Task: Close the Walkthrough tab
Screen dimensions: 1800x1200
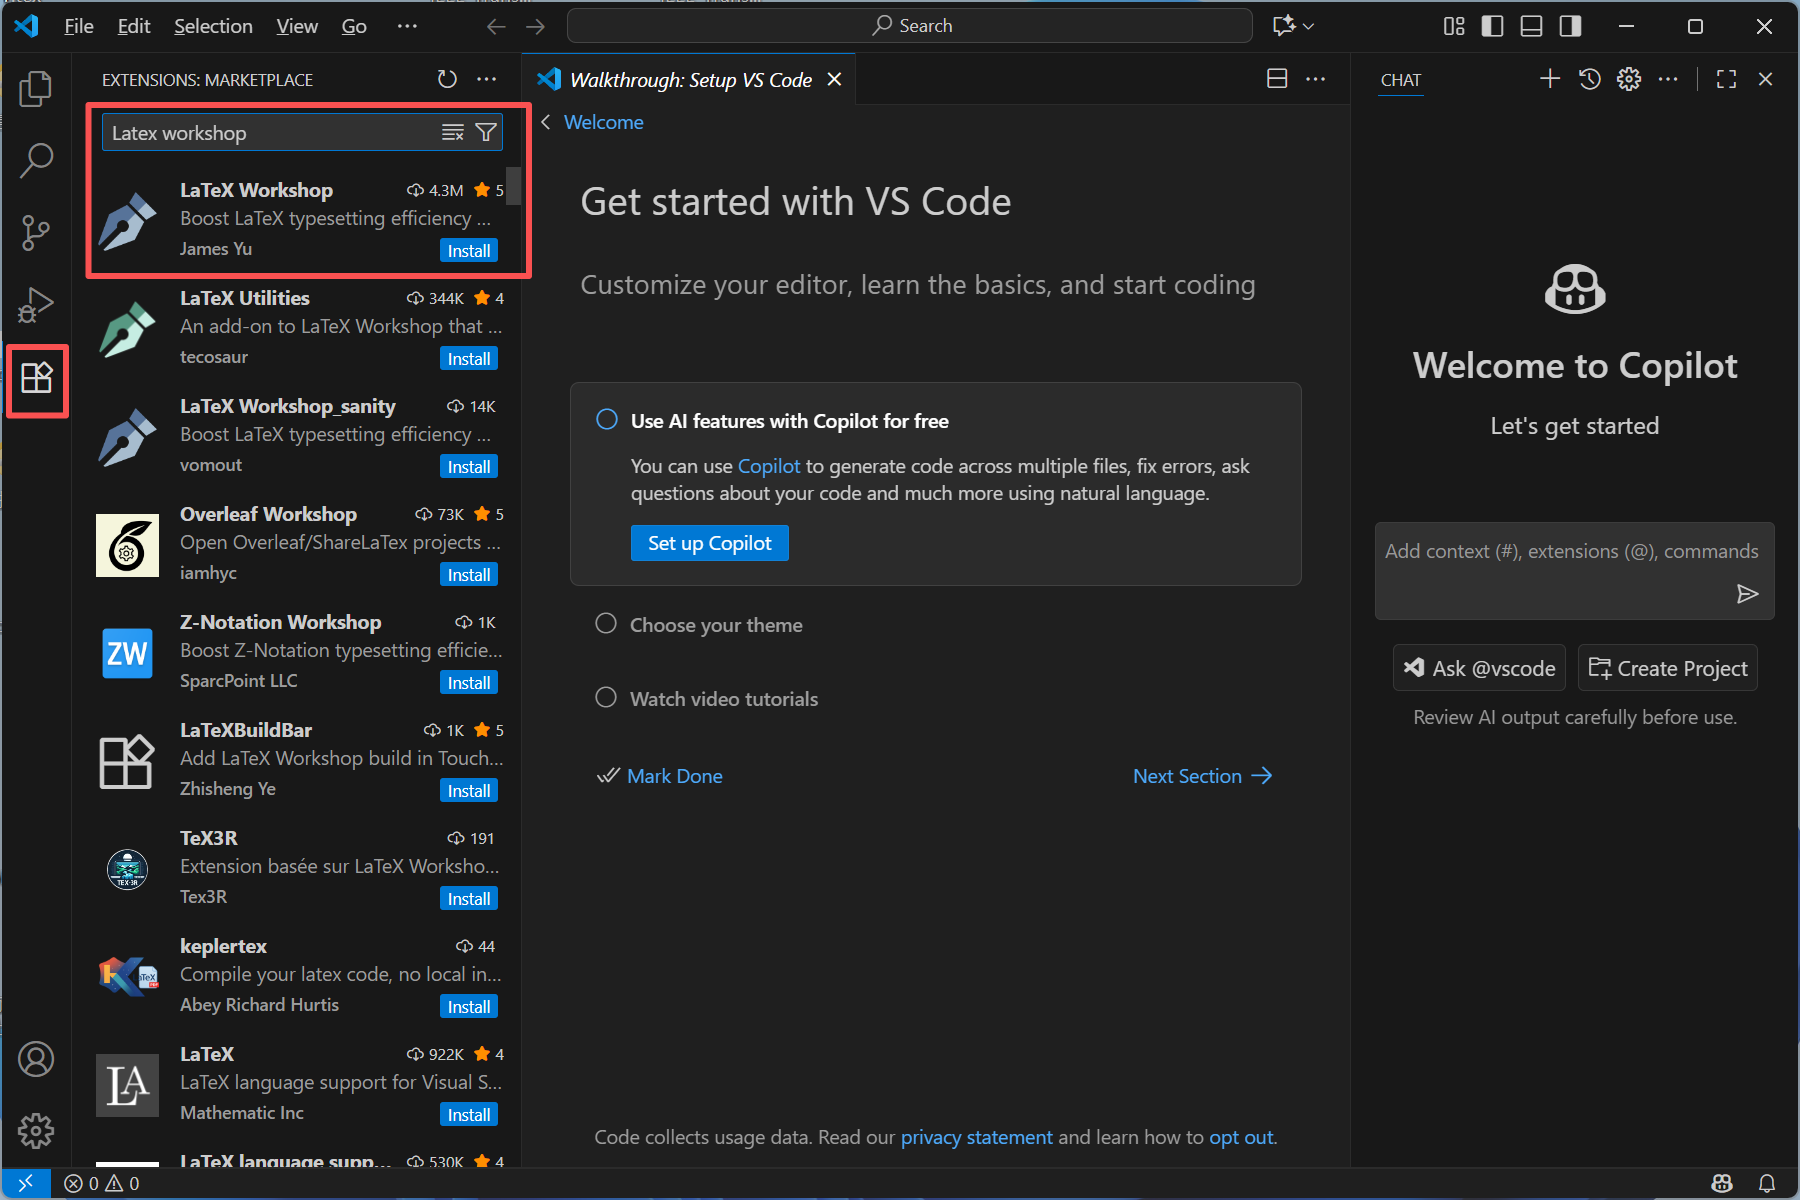Action: click(x=834, y=79)
